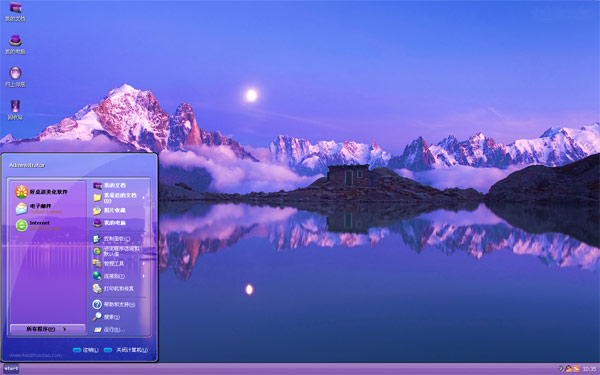
Task: Click the taskbar clock
Action: tap(589, 369)
